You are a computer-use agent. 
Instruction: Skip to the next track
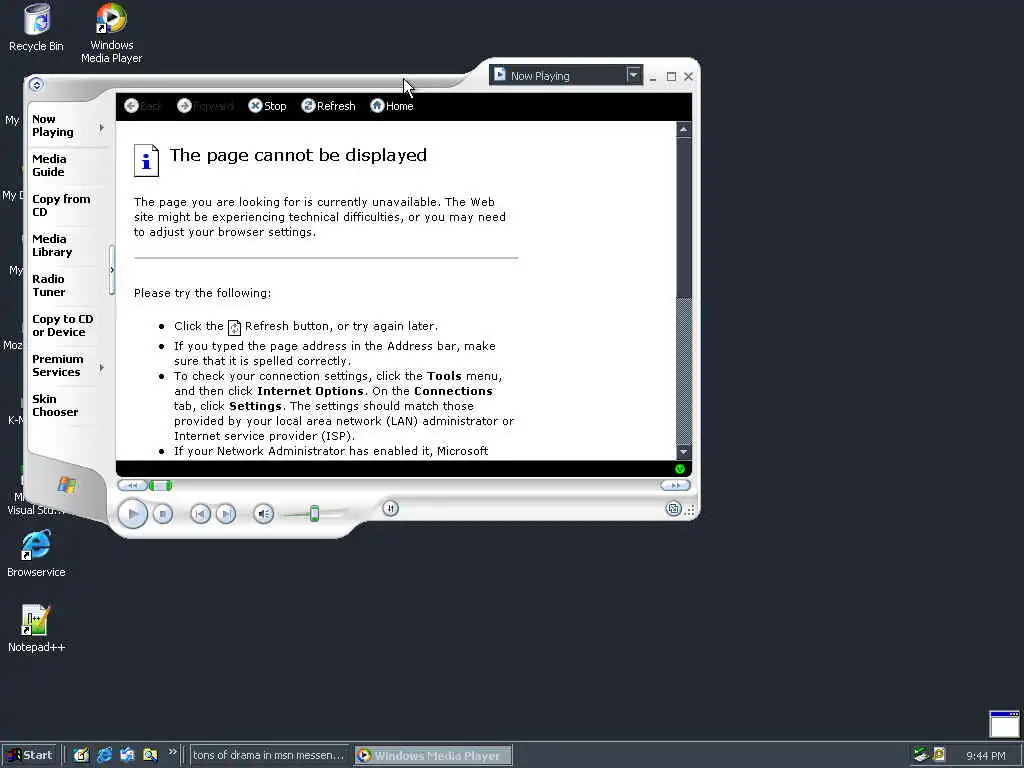(x=226, y=515)
